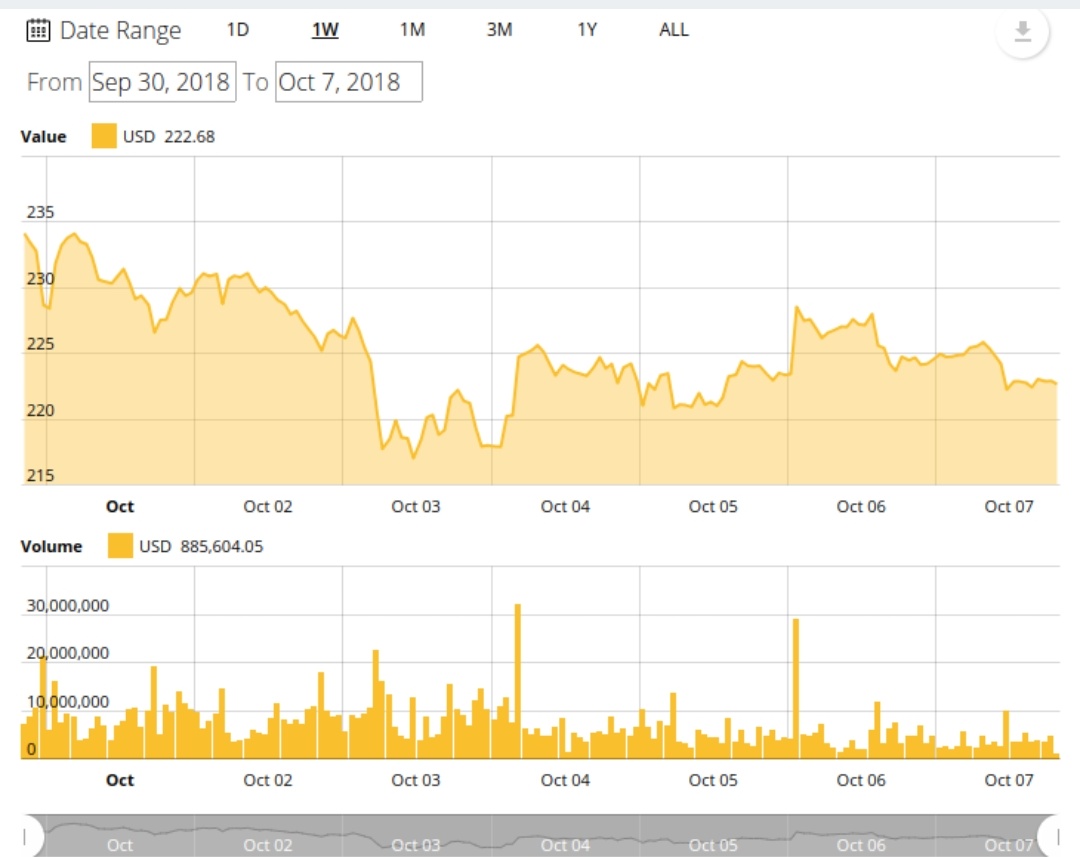Grab the left handle of range navigator
Viewport: 1080px width, 857px height.
(25, 836)
